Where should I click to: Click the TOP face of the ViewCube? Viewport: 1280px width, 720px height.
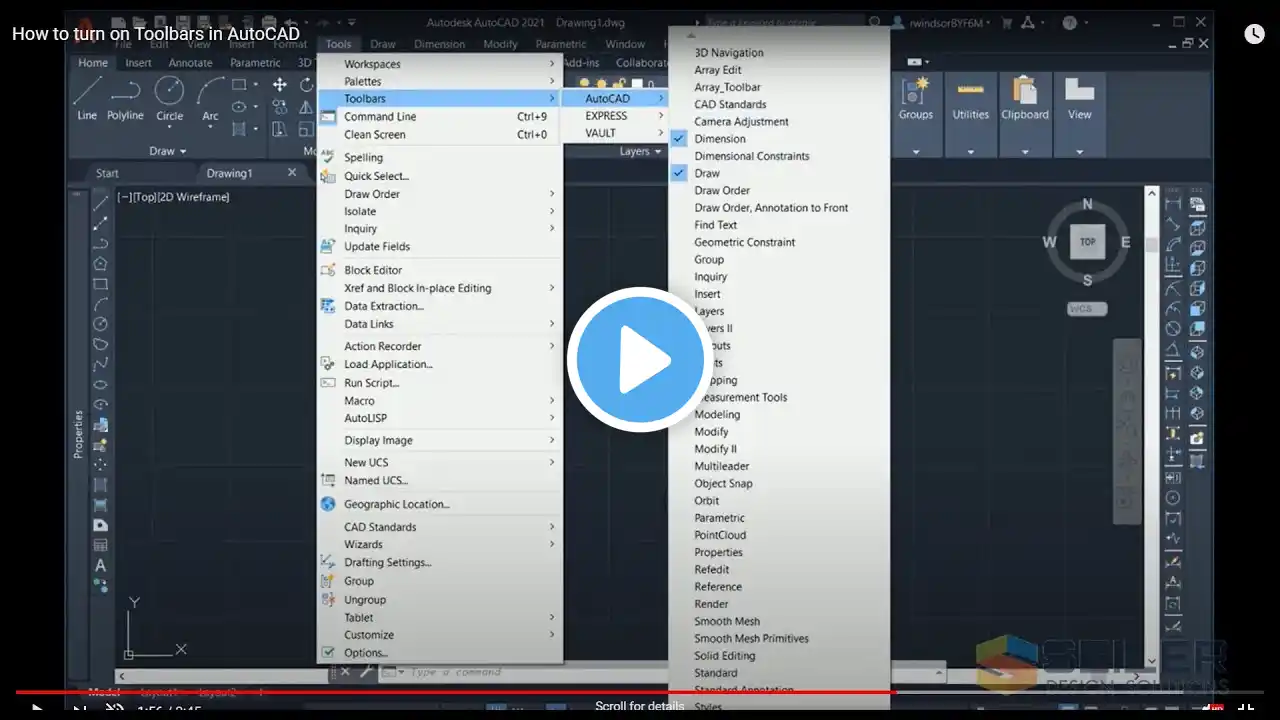(x=1087, y=242)
